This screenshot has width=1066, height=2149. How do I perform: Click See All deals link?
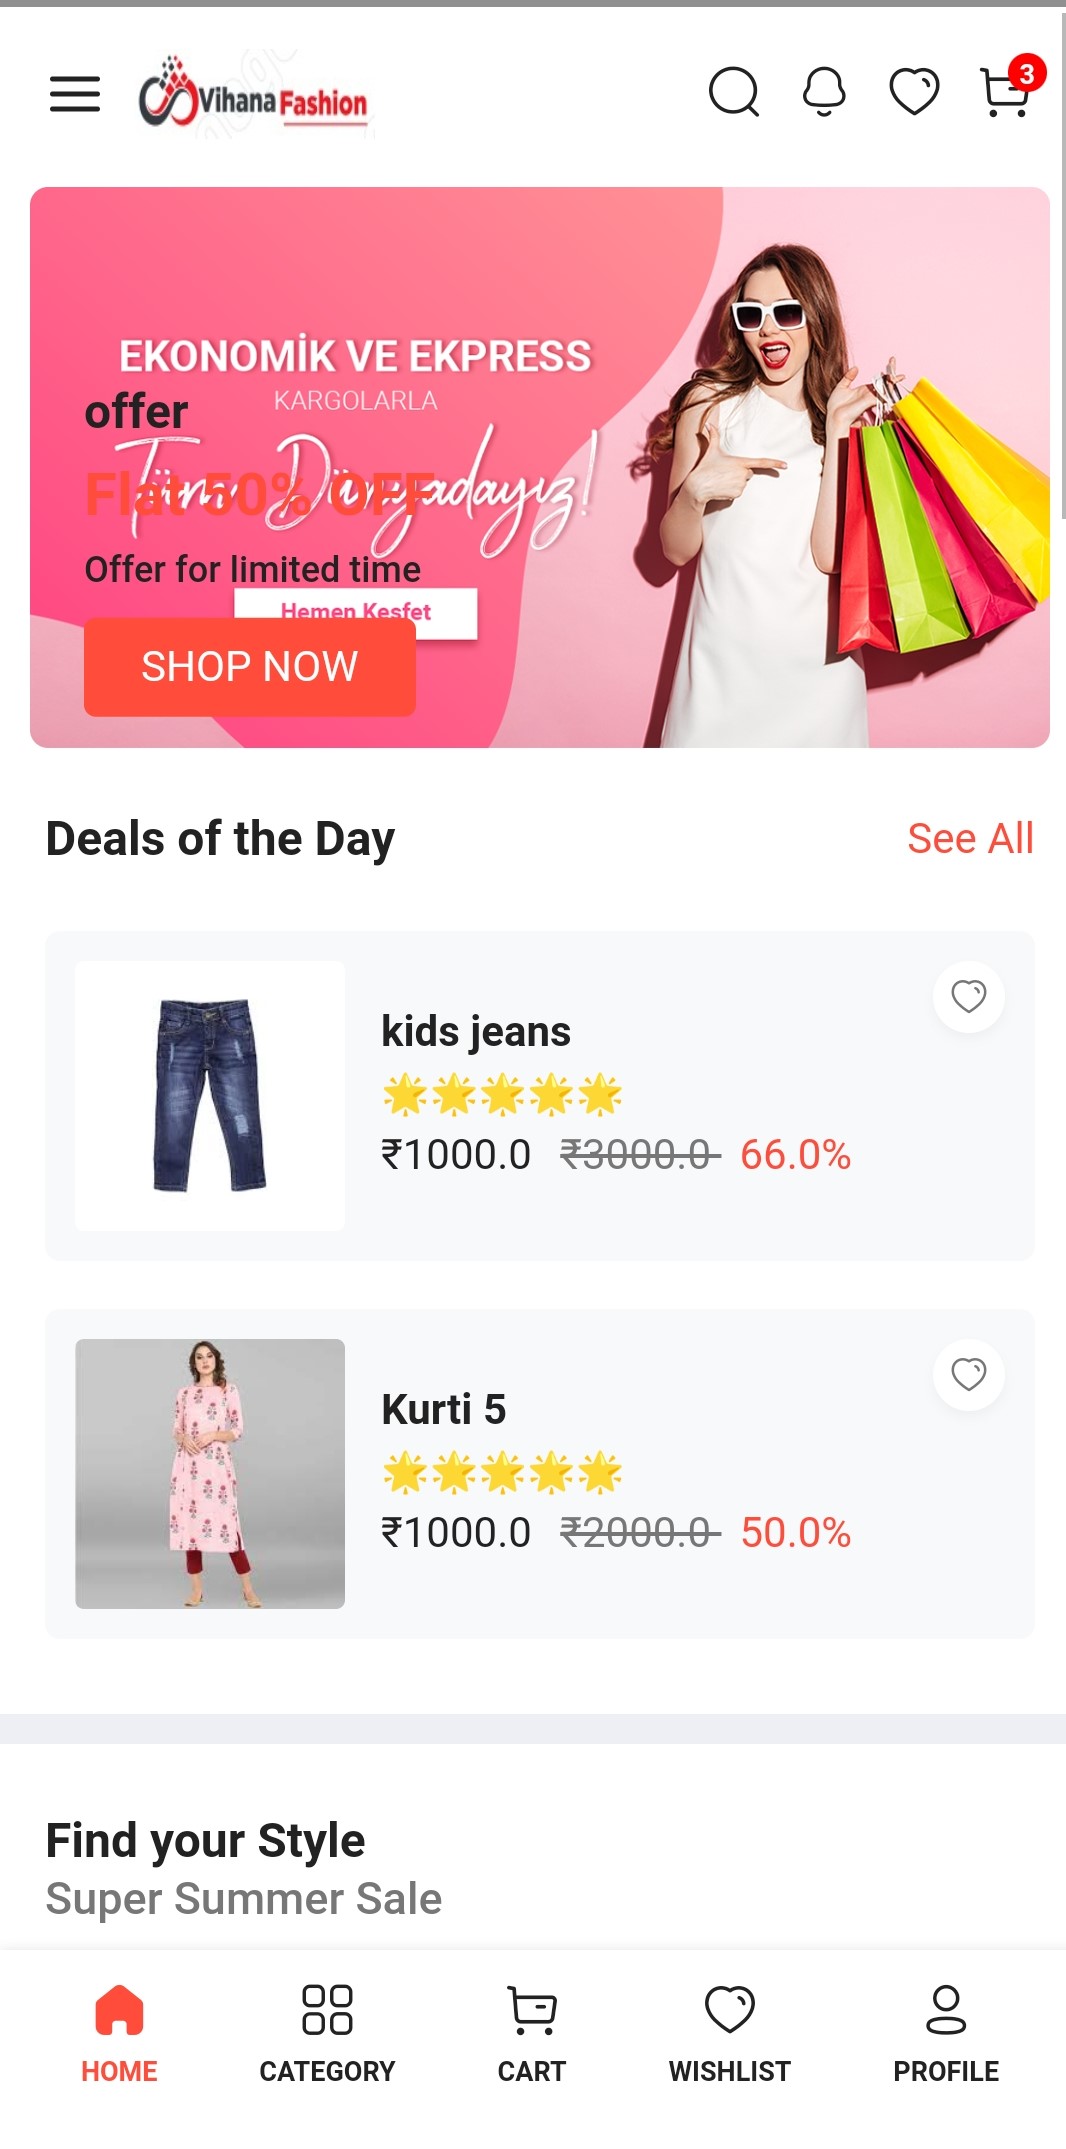pos(970,838)
